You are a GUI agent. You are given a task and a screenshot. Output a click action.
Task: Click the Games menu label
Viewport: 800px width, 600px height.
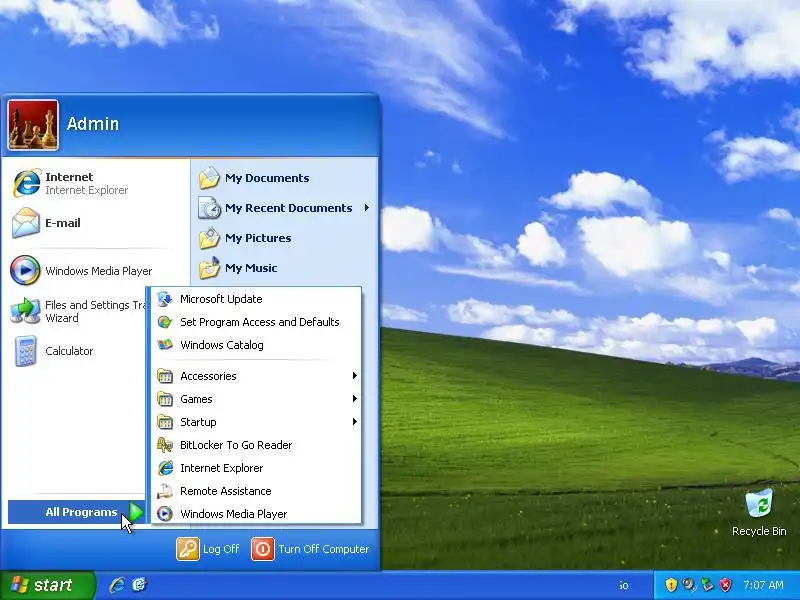click(196, 399)
